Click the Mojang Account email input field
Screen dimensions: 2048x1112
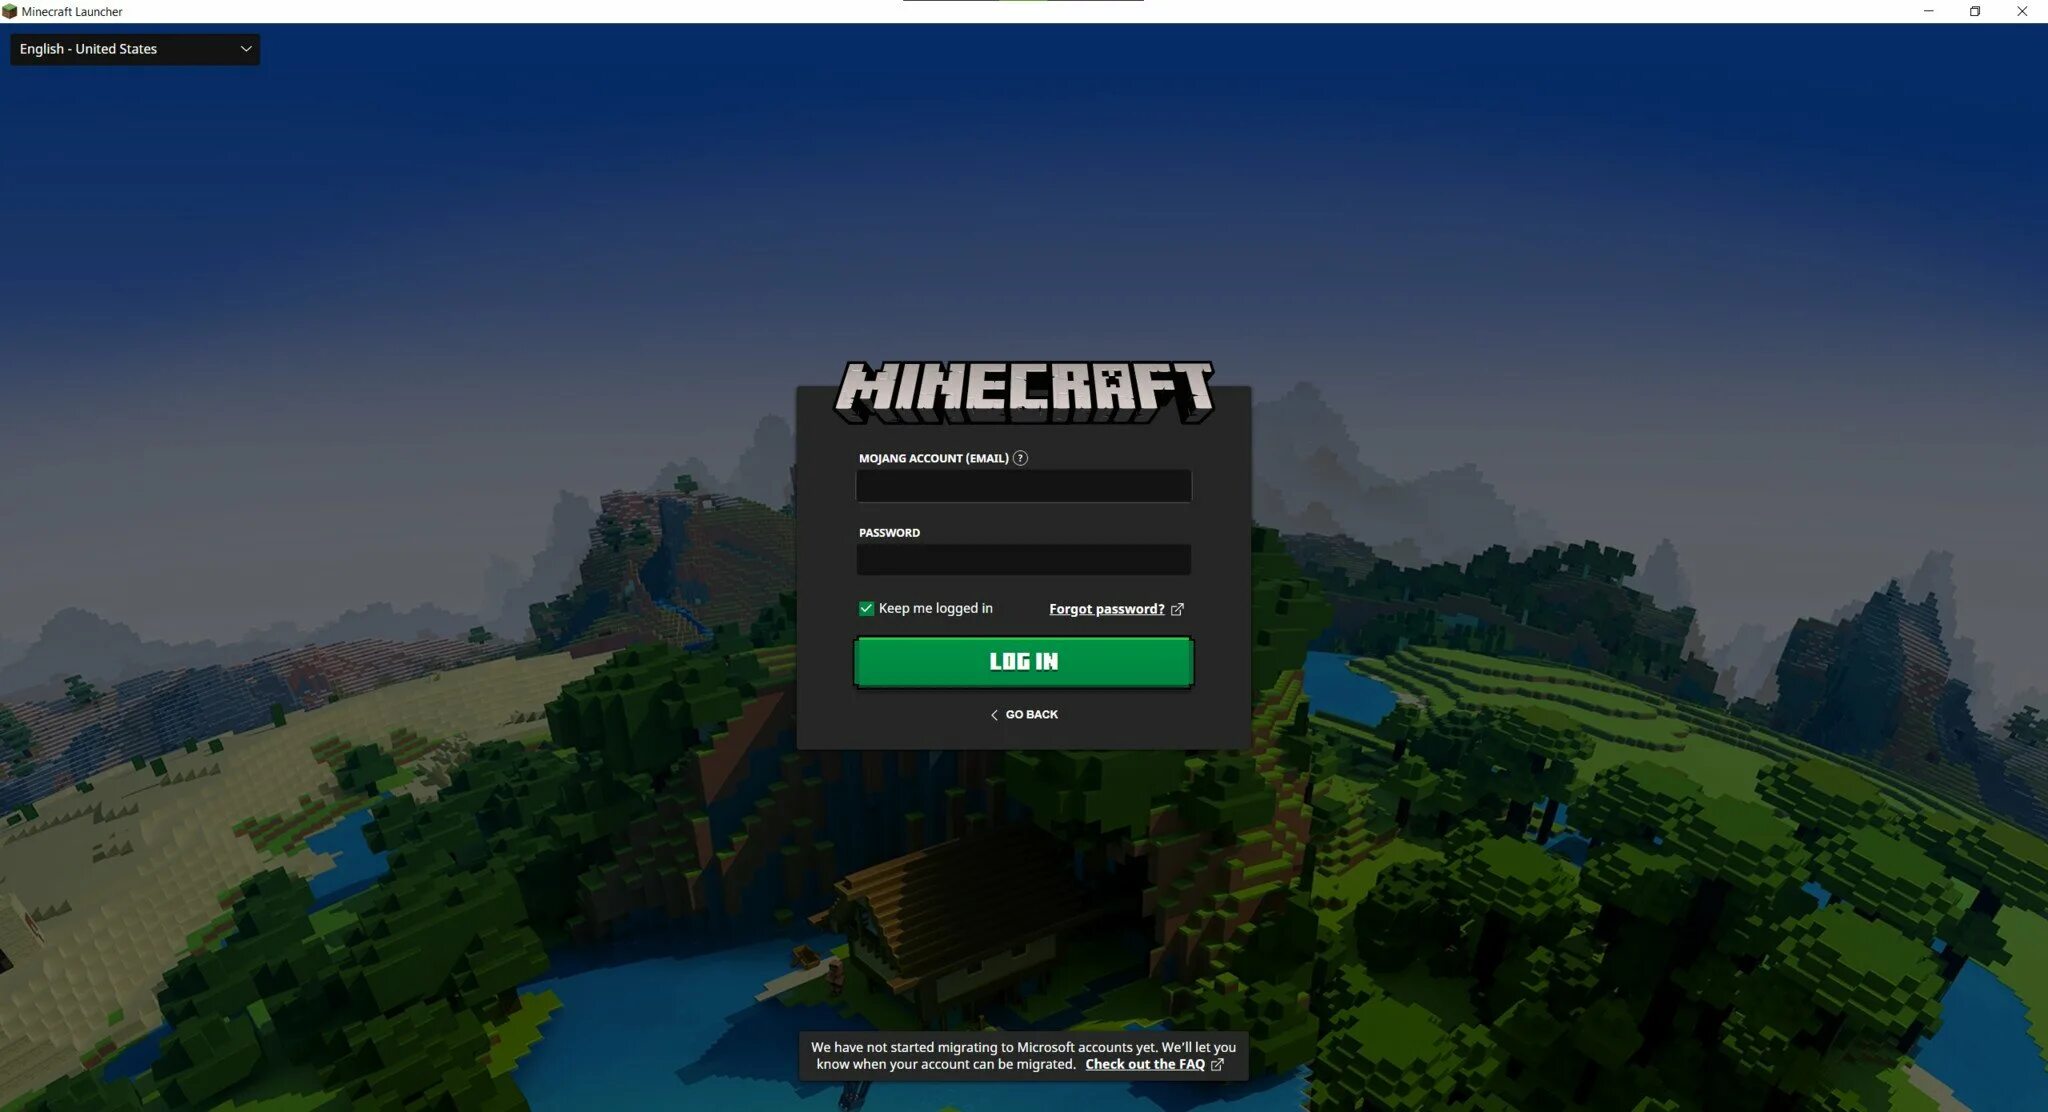tap(1023, 485)
